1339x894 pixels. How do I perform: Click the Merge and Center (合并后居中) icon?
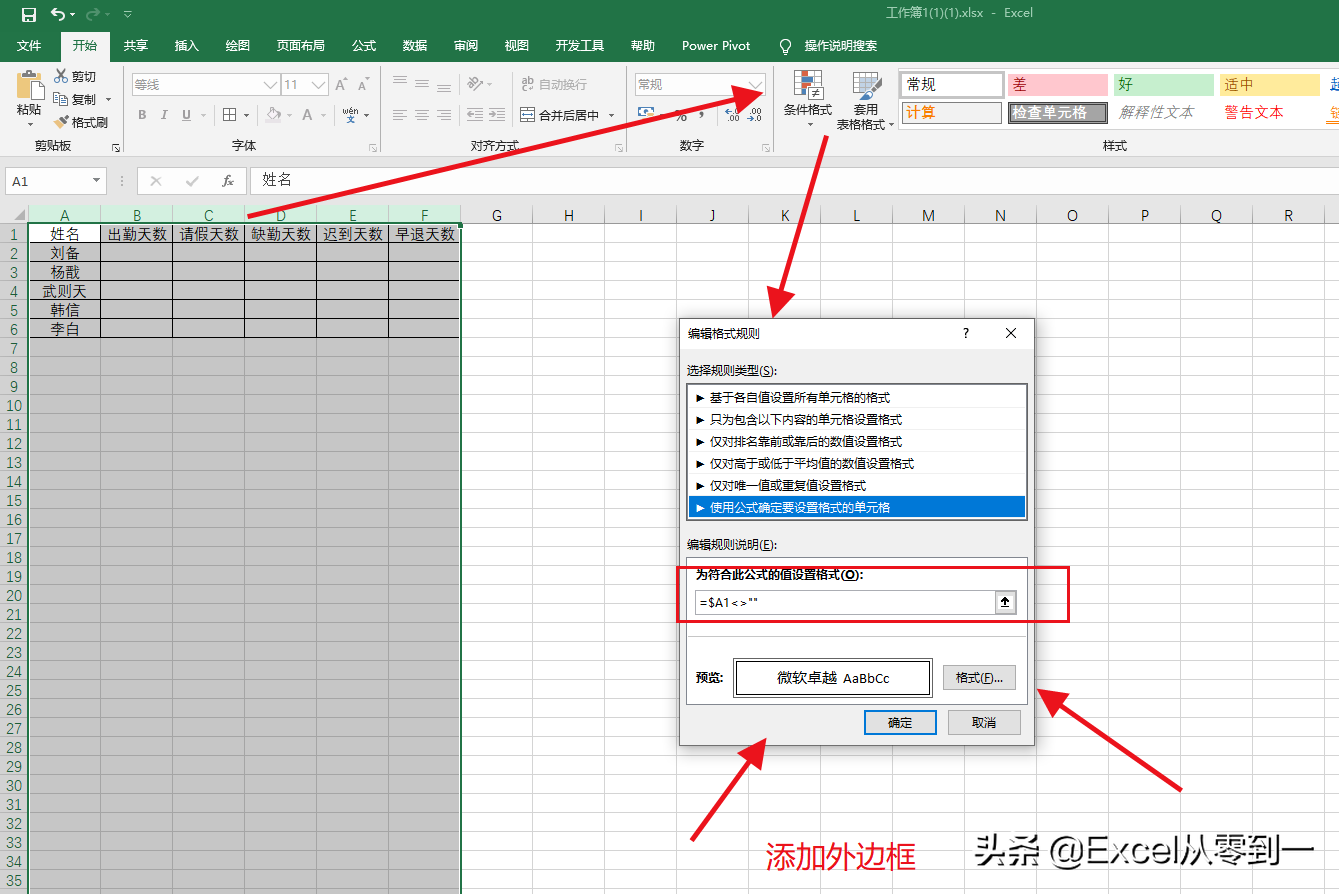pyautogui.click(x=527, y=115)
